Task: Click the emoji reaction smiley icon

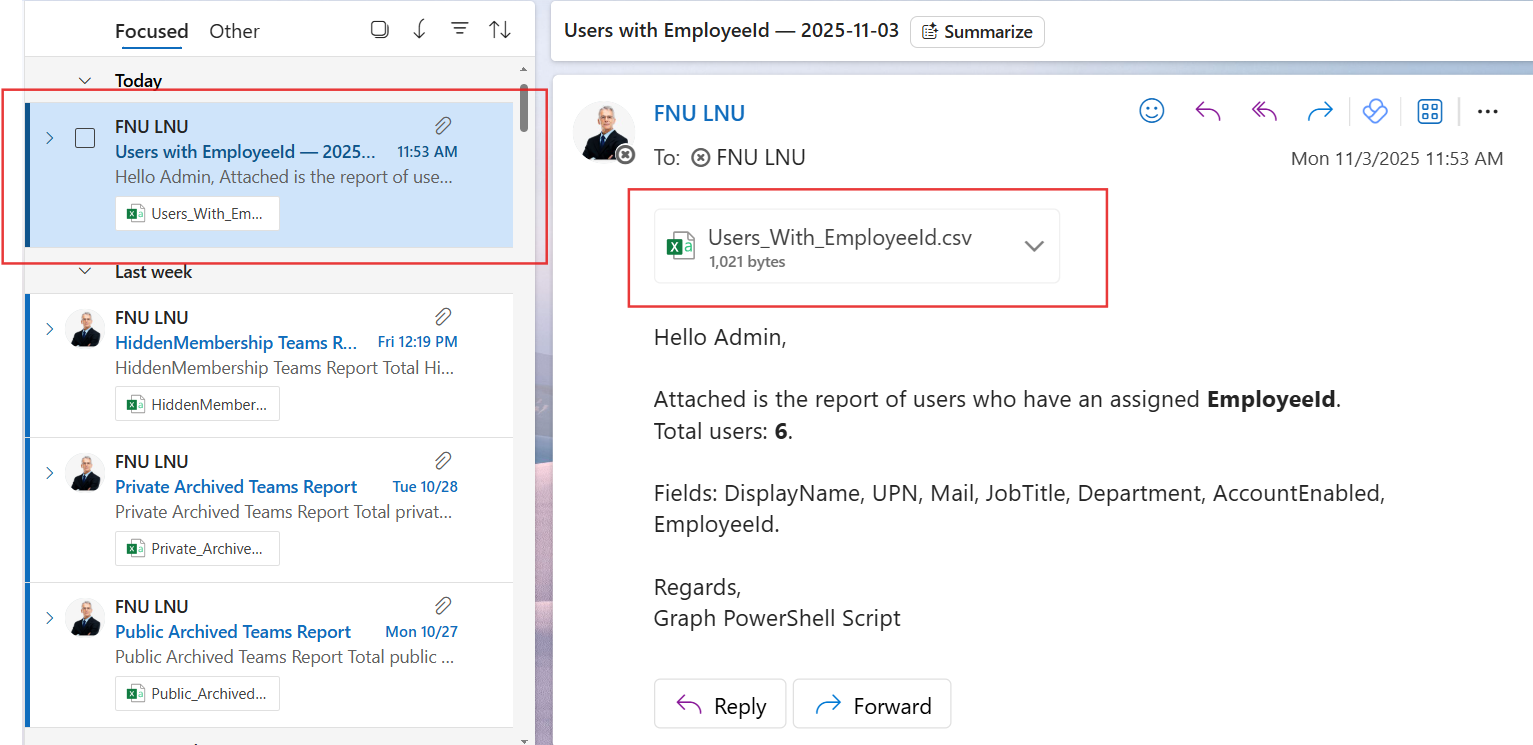Action: tap(1152, 111)
